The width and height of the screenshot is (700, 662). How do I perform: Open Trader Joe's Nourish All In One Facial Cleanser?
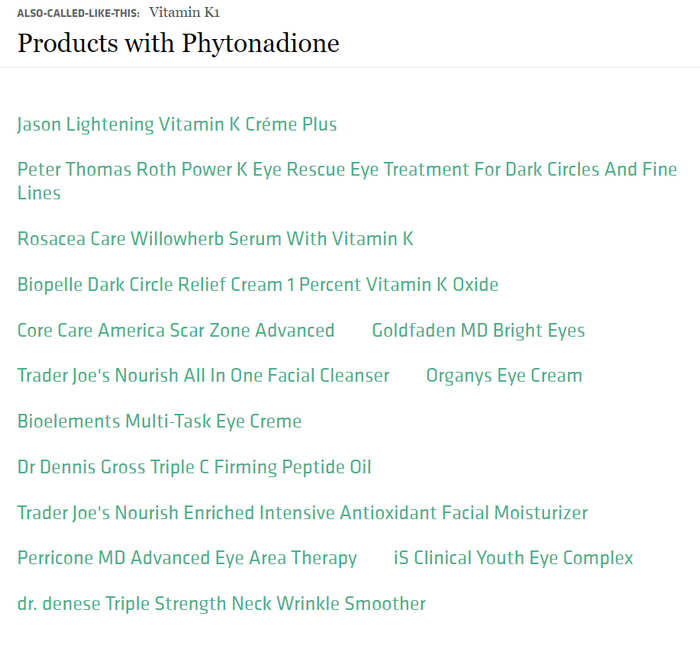203,376
